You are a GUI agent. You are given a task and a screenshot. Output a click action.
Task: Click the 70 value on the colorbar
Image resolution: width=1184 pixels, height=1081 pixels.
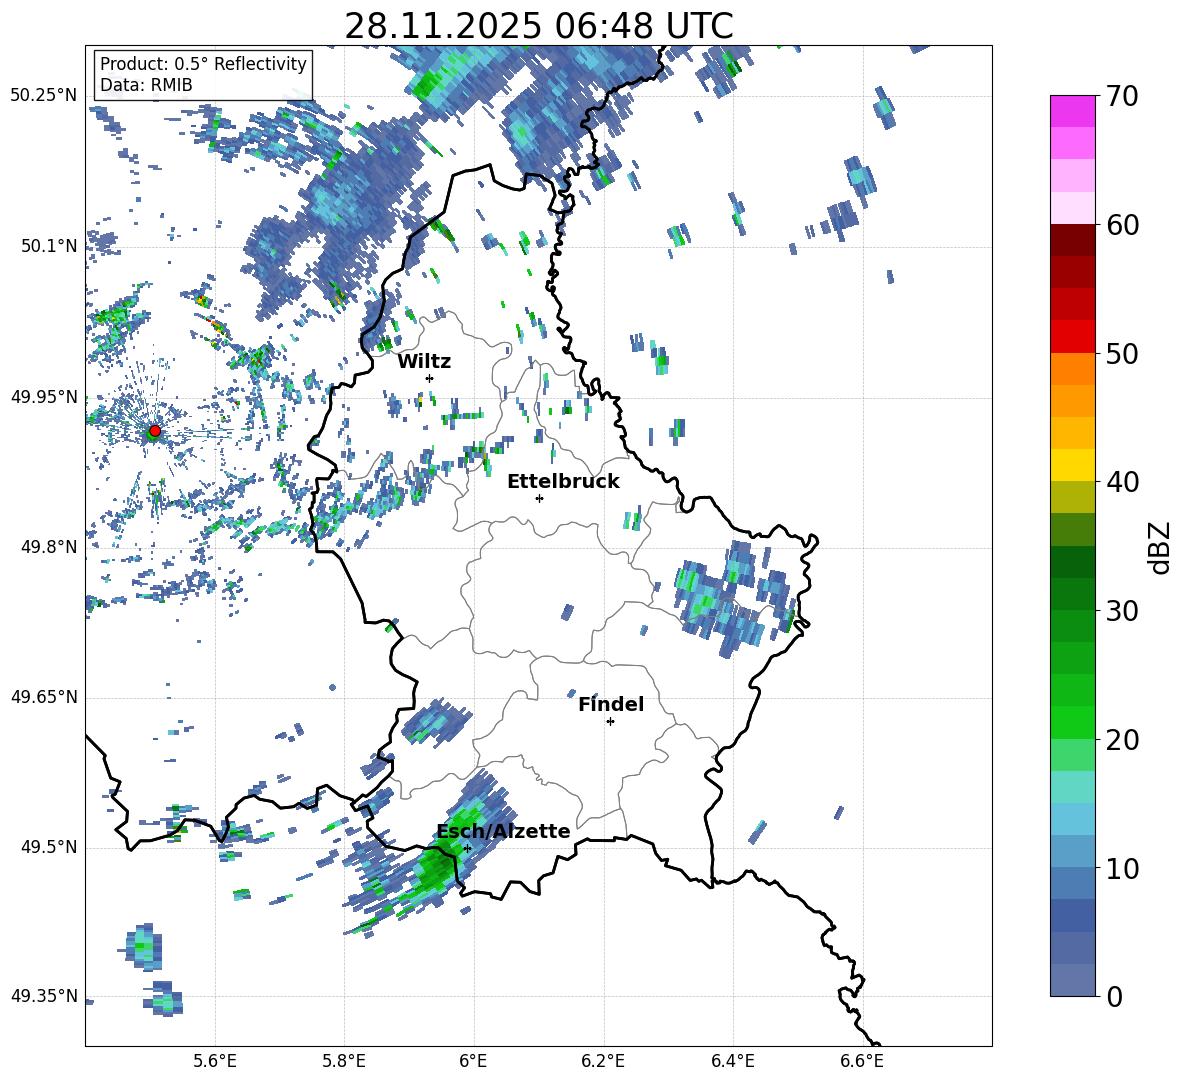1121,96
